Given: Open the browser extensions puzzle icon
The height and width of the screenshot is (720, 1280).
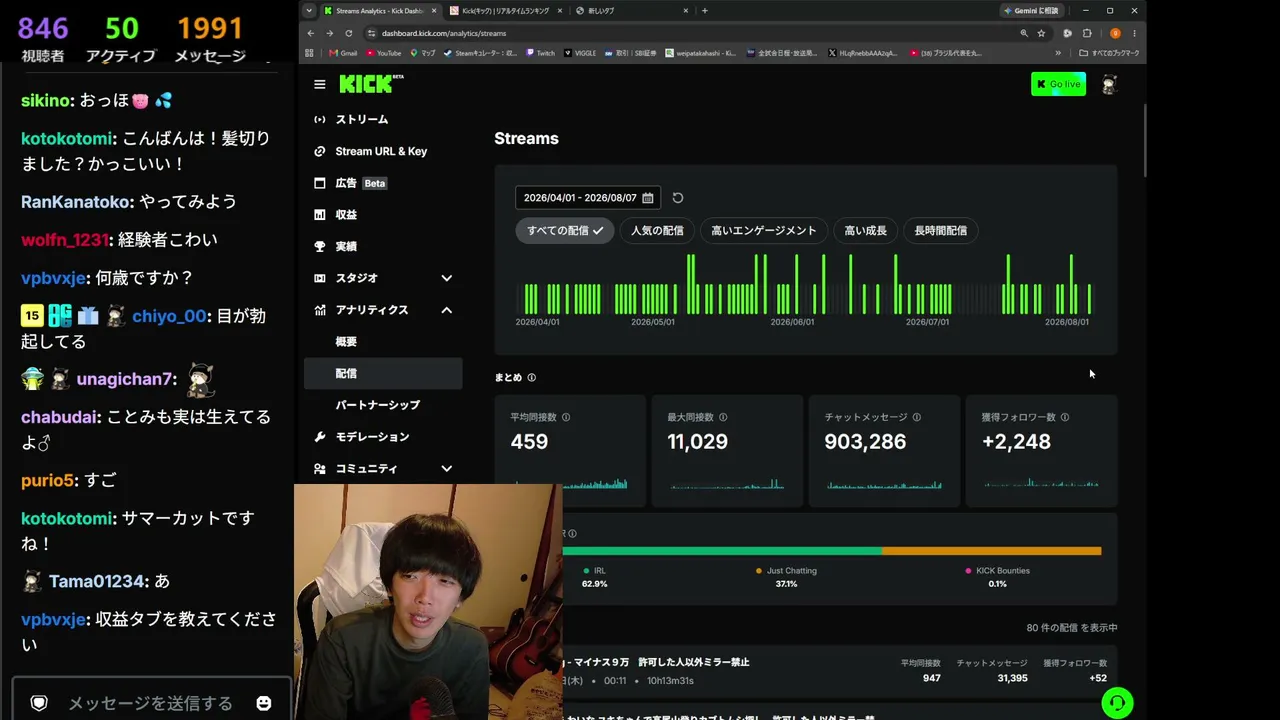Looking at the screenshot, I should [1087, 33].
